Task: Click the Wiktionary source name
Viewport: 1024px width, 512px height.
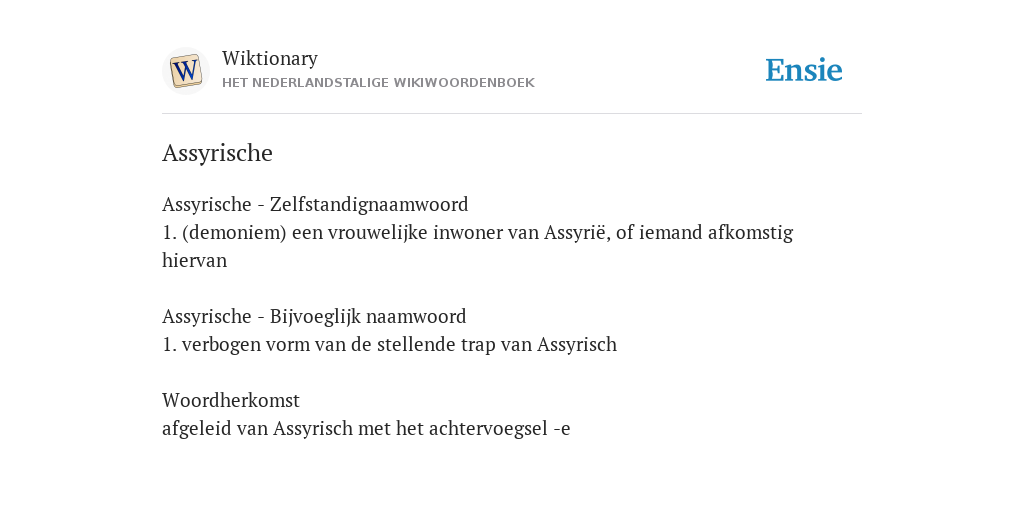Action: point(270,58)
